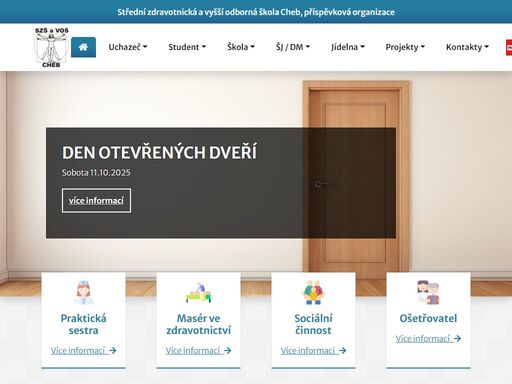Click the family icon above Sociální činnost
512x384 pixels.
(313, 292)
